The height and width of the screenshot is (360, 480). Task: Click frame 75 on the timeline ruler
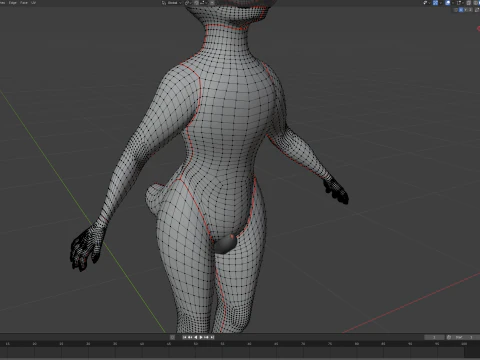(330, 344)
